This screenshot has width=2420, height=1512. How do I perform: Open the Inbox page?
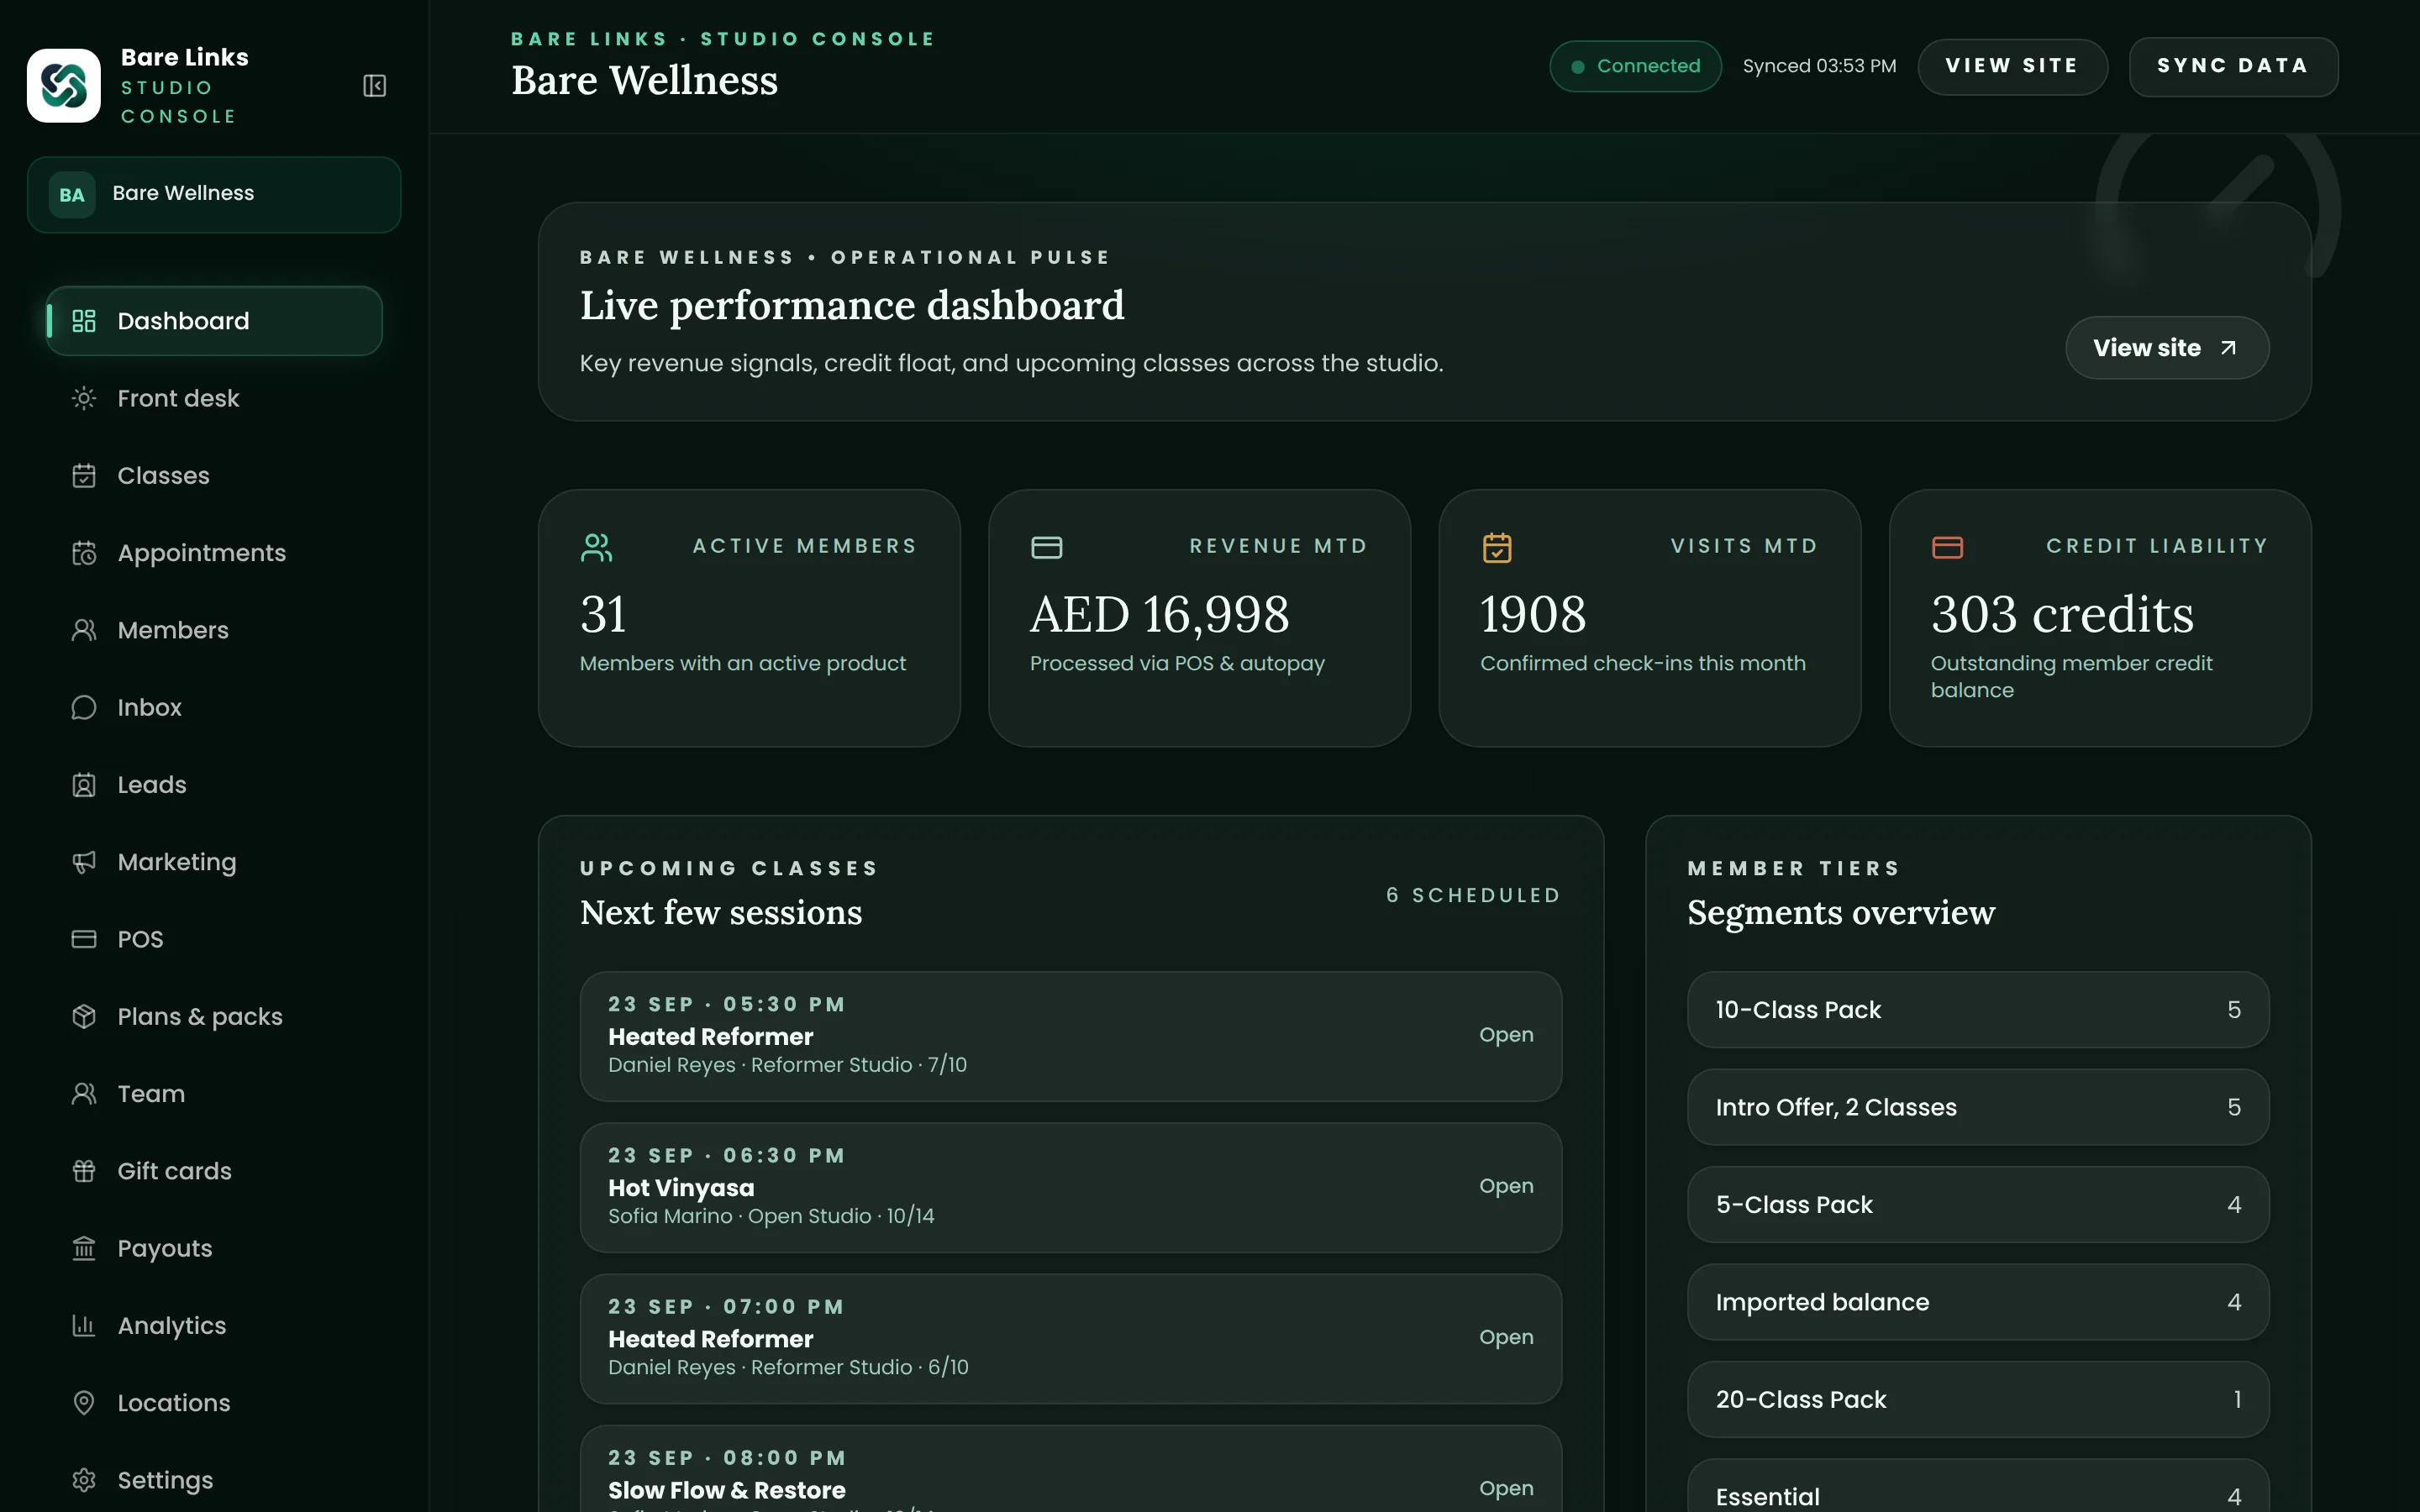pos(214,707)
